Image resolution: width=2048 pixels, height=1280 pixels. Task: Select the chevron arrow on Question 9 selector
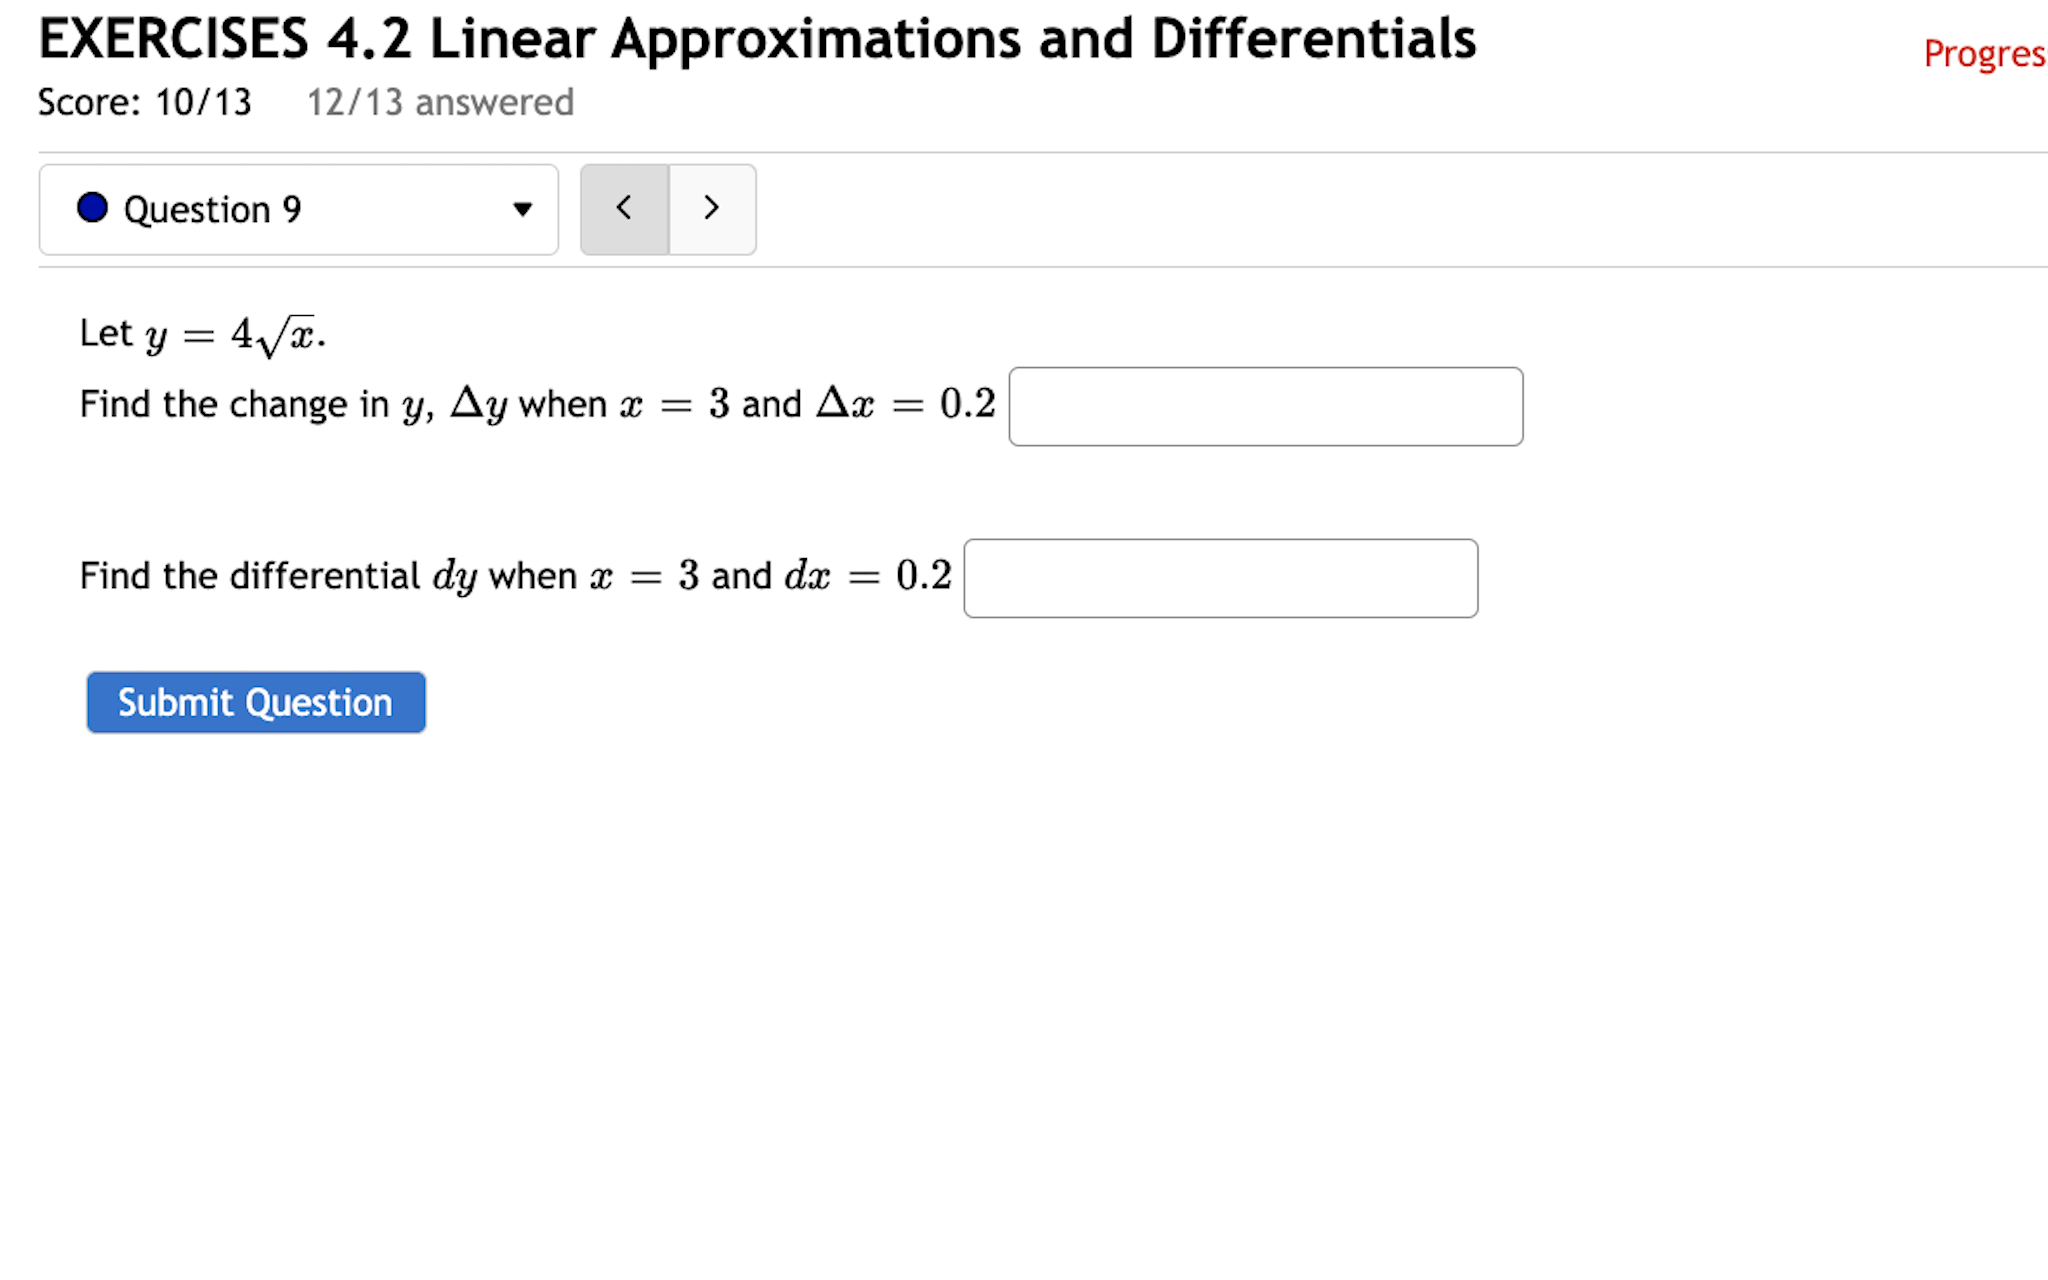click(524, 210)
